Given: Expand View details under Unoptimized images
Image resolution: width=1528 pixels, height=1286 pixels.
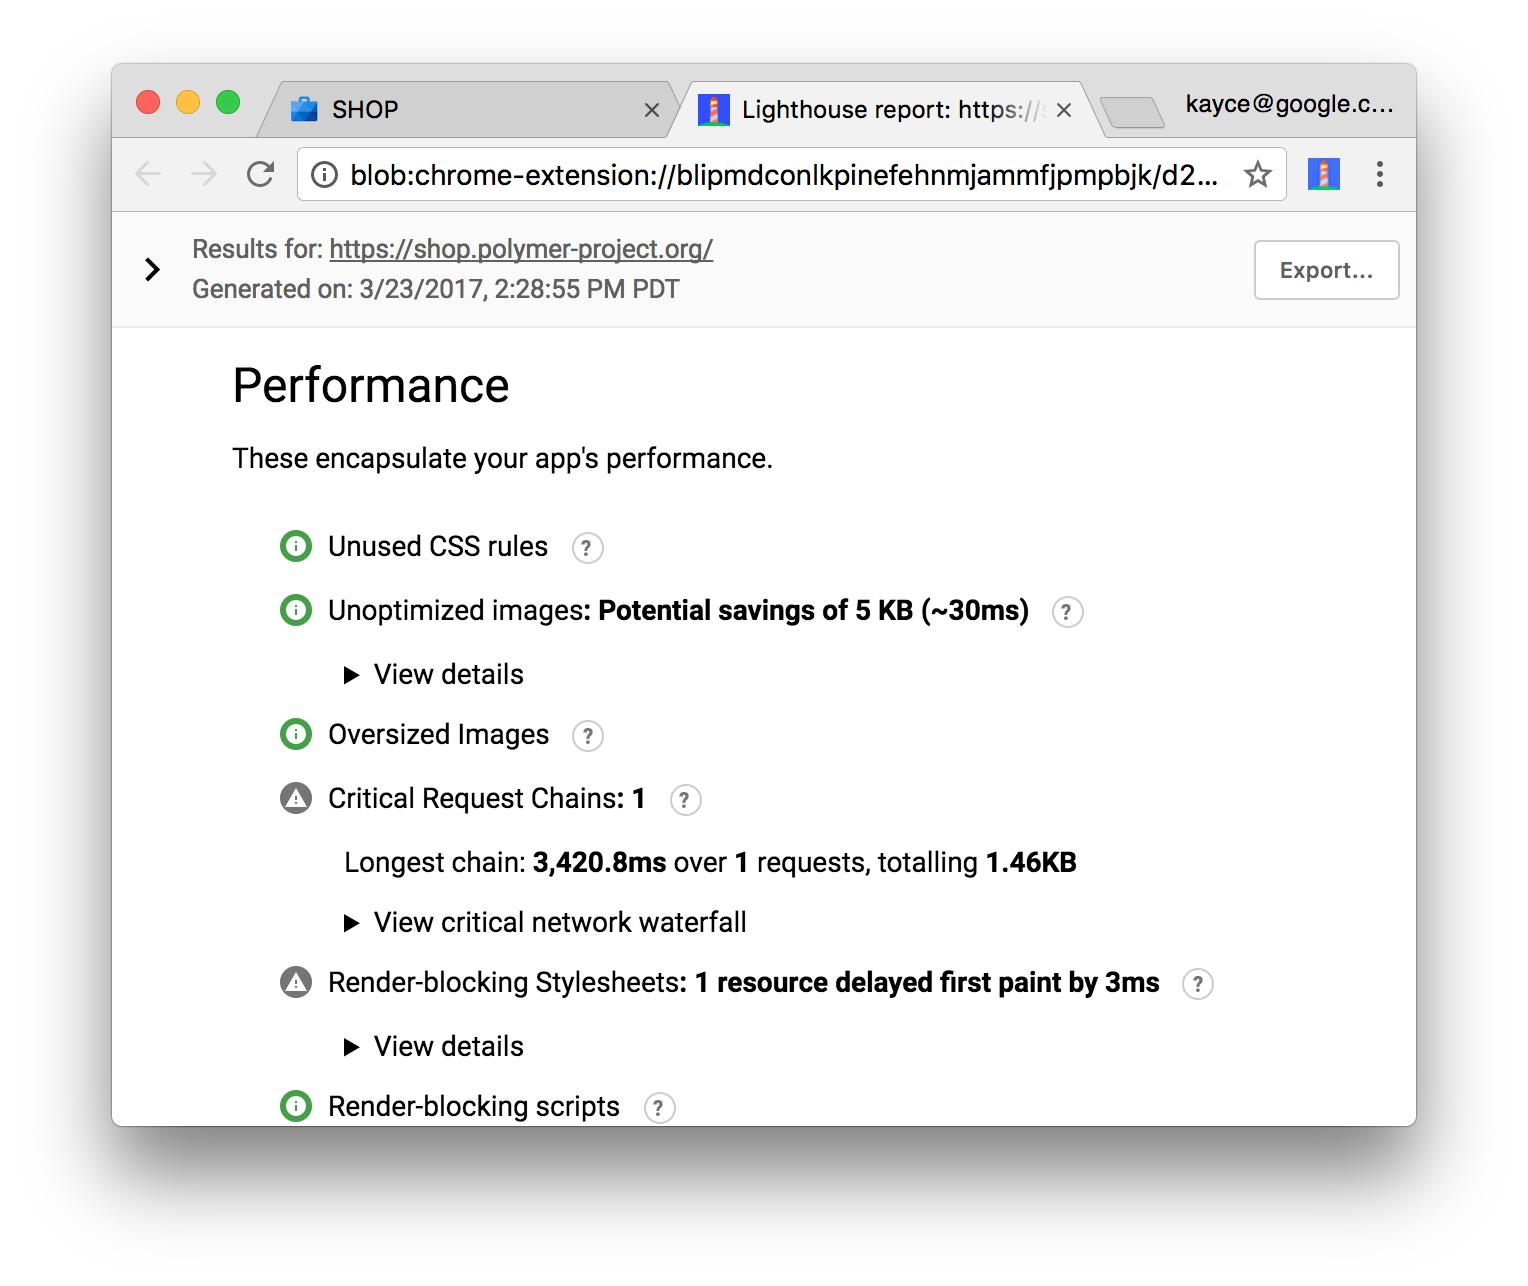Looking at the screenshot, I should [x=434, y=675].
